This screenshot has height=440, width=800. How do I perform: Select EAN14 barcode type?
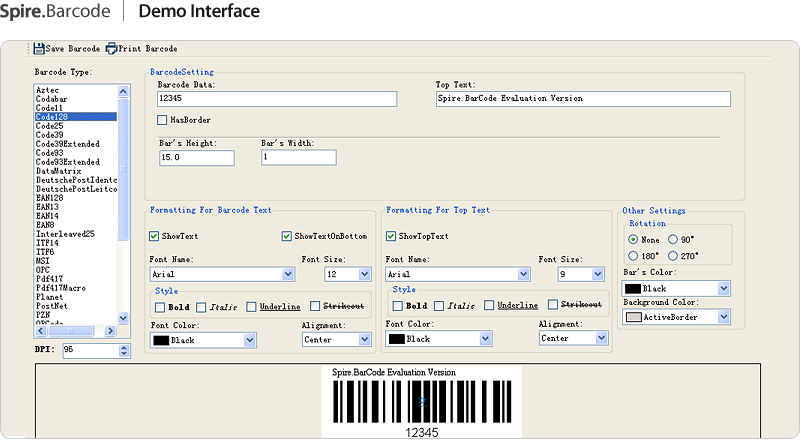(47, 216)
